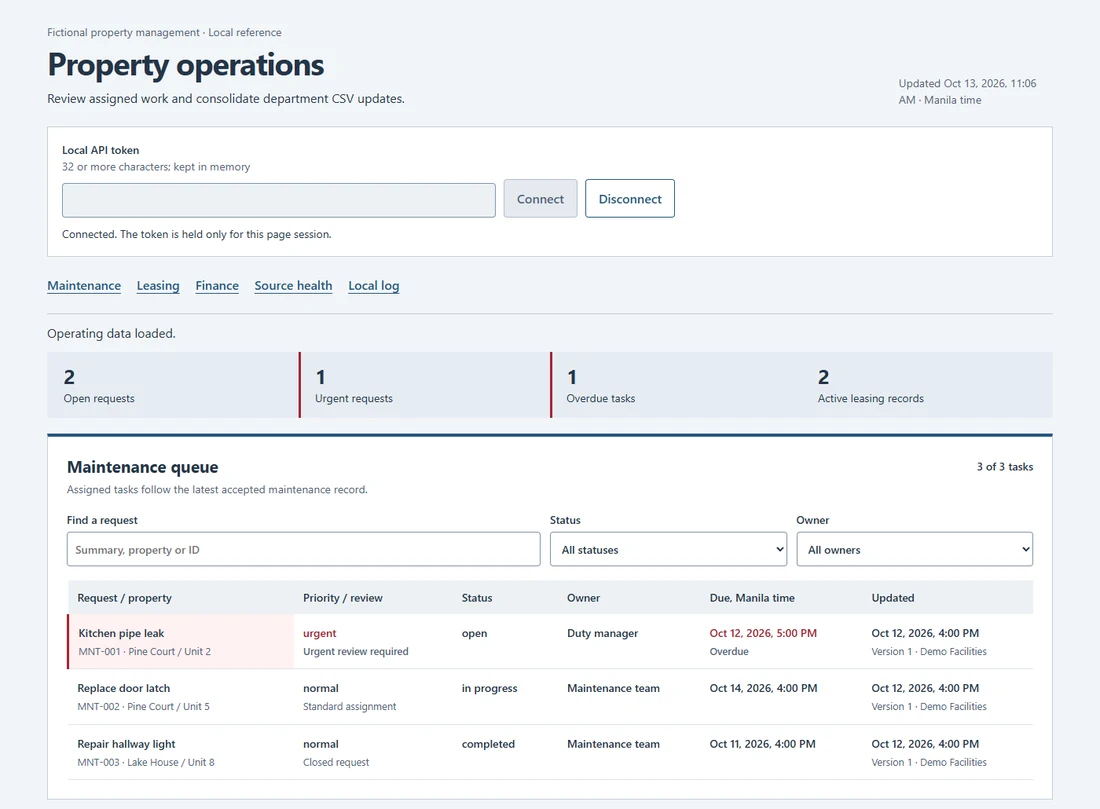Open the Maintenance tab link
The height and width of the screenshot is (809, 1100).
point(84,286)
